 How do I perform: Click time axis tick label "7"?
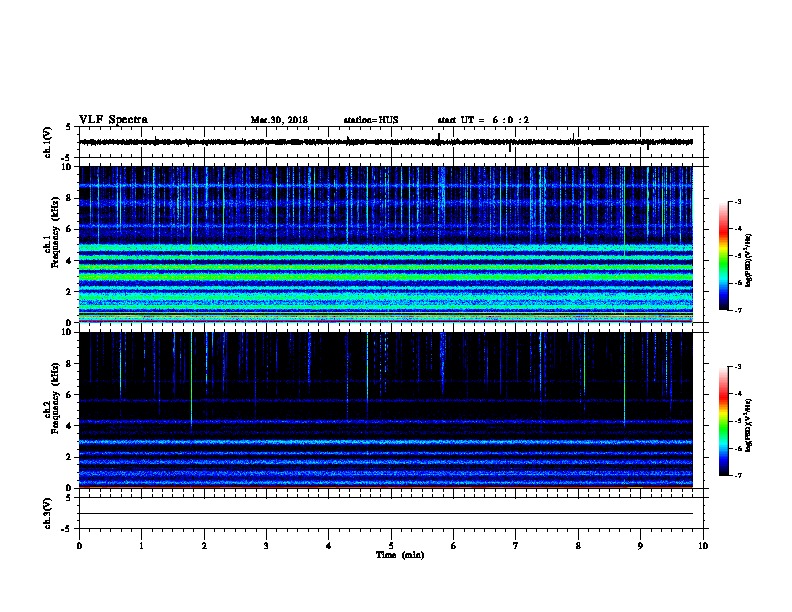[516, 546]
